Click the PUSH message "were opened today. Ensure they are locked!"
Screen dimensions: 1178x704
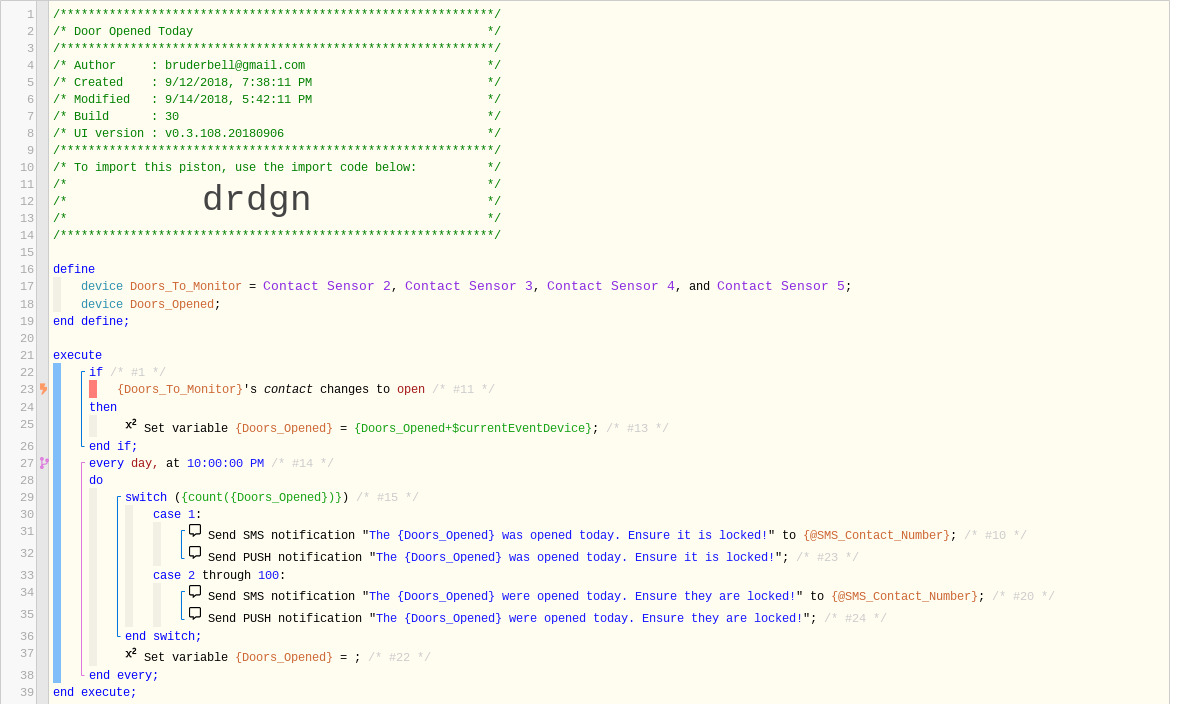589,618
